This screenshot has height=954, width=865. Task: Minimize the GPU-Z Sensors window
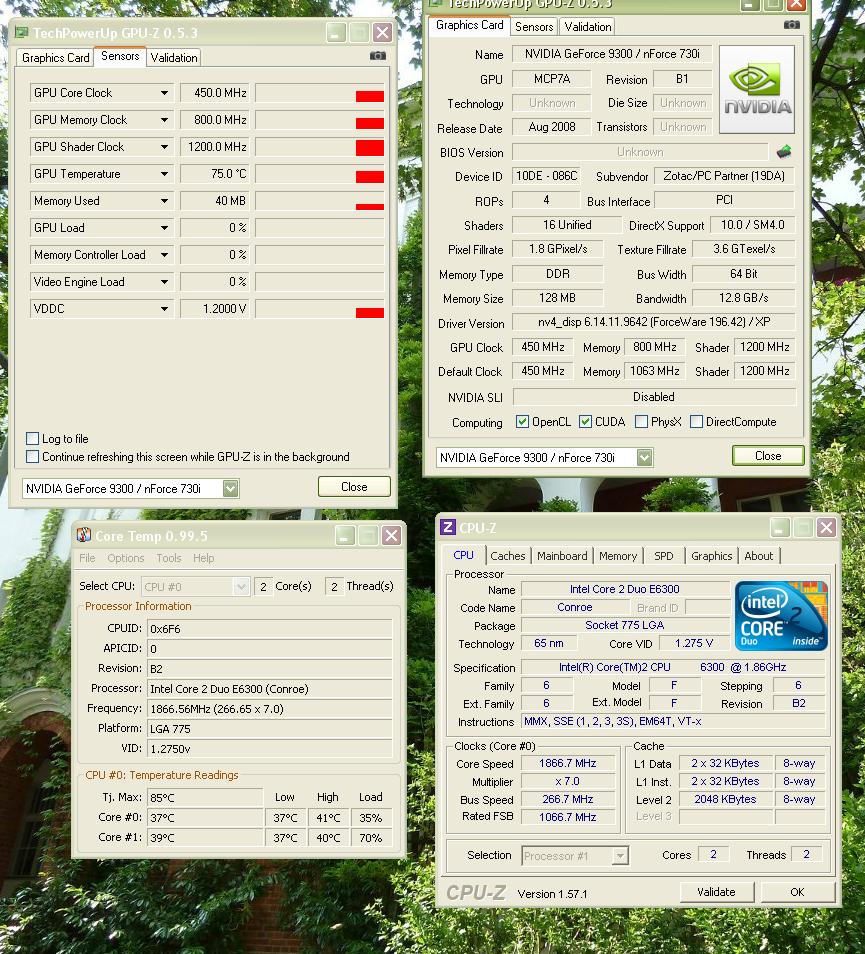[336, 32]
